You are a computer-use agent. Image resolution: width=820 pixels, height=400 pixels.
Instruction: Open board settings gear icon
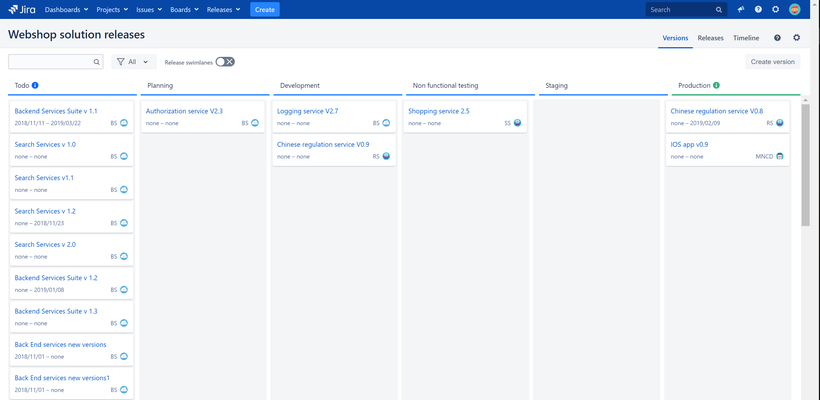[x=796, y=38]
